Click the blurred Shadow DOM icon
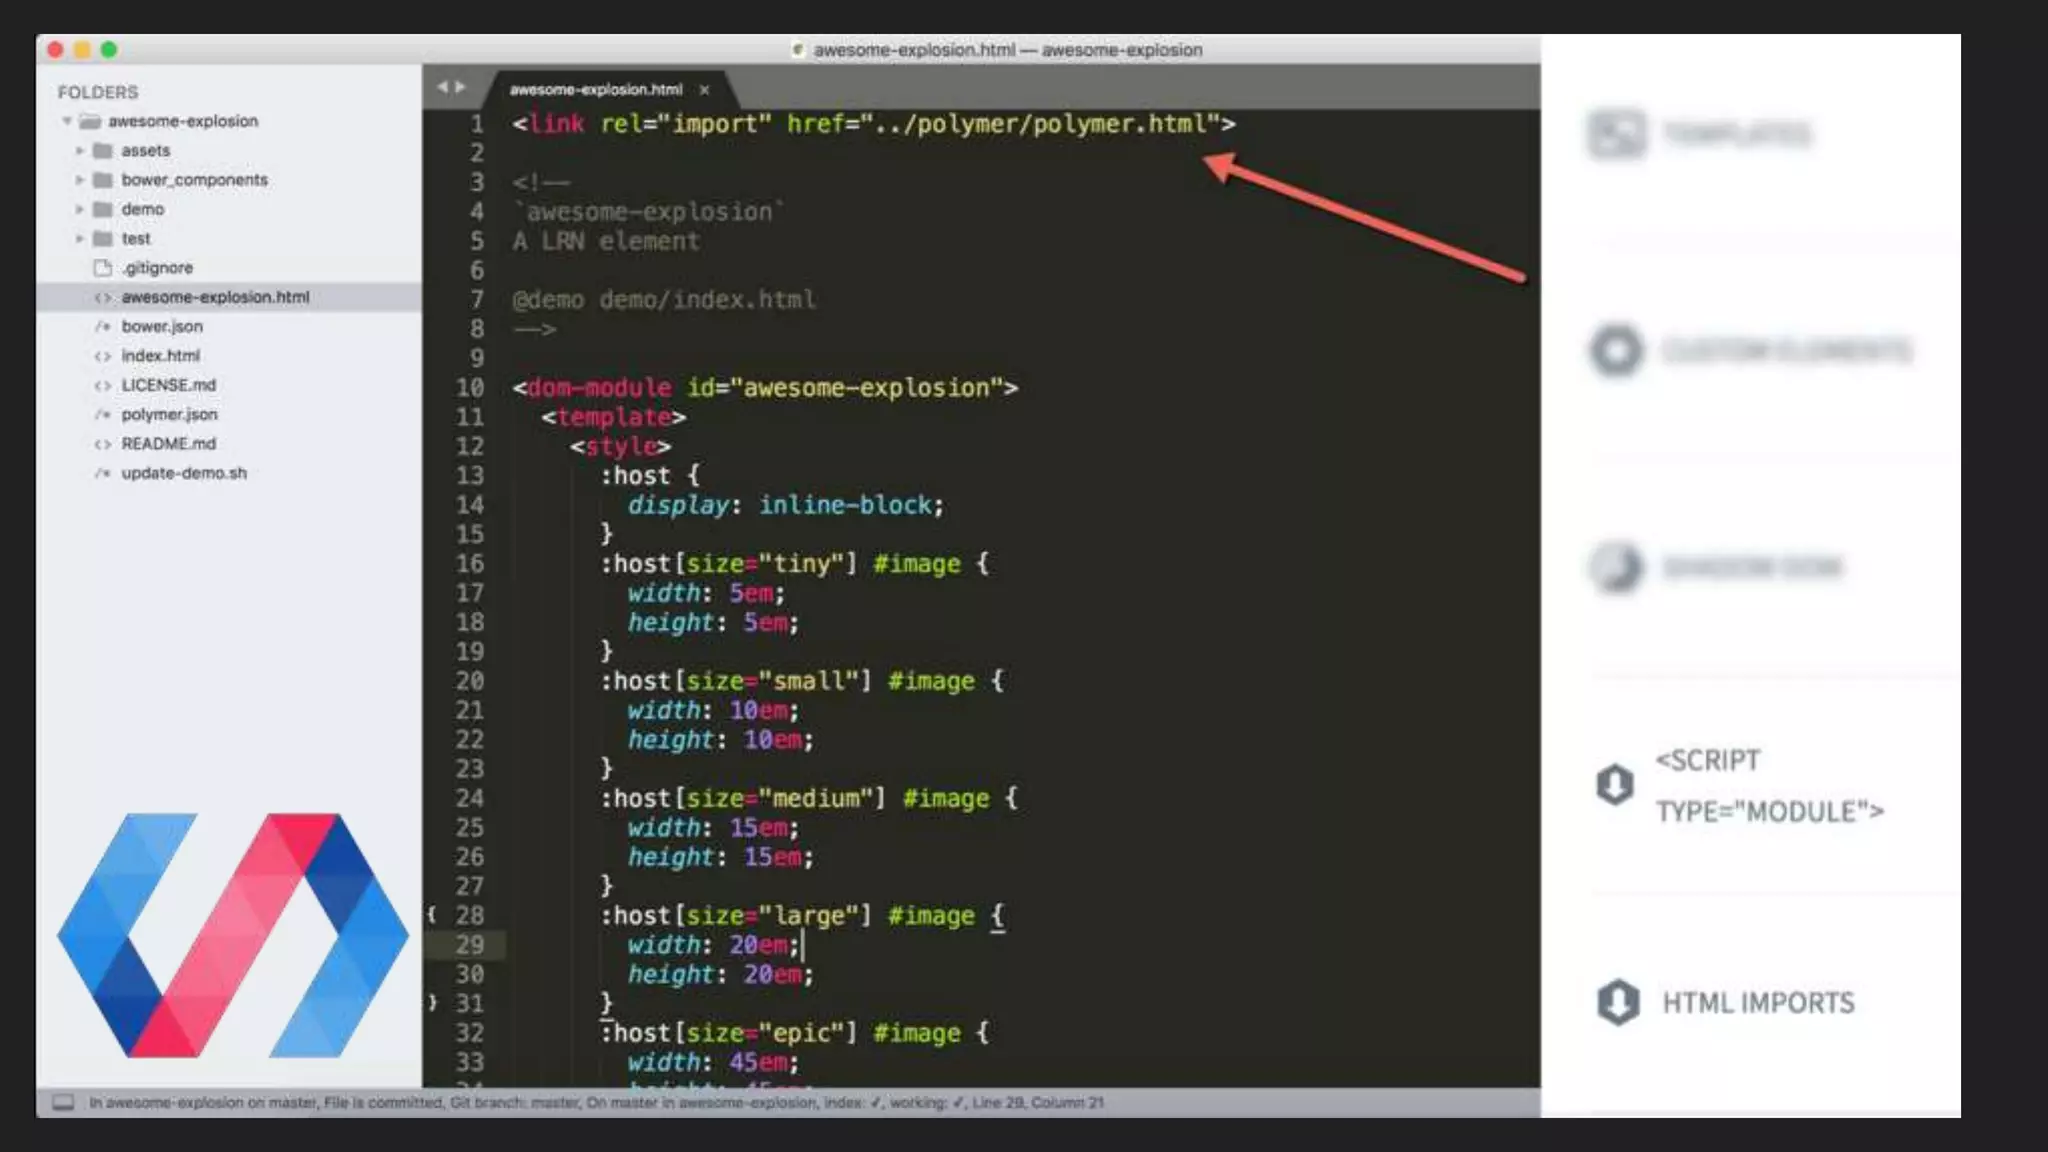 tap(1616, 567)
